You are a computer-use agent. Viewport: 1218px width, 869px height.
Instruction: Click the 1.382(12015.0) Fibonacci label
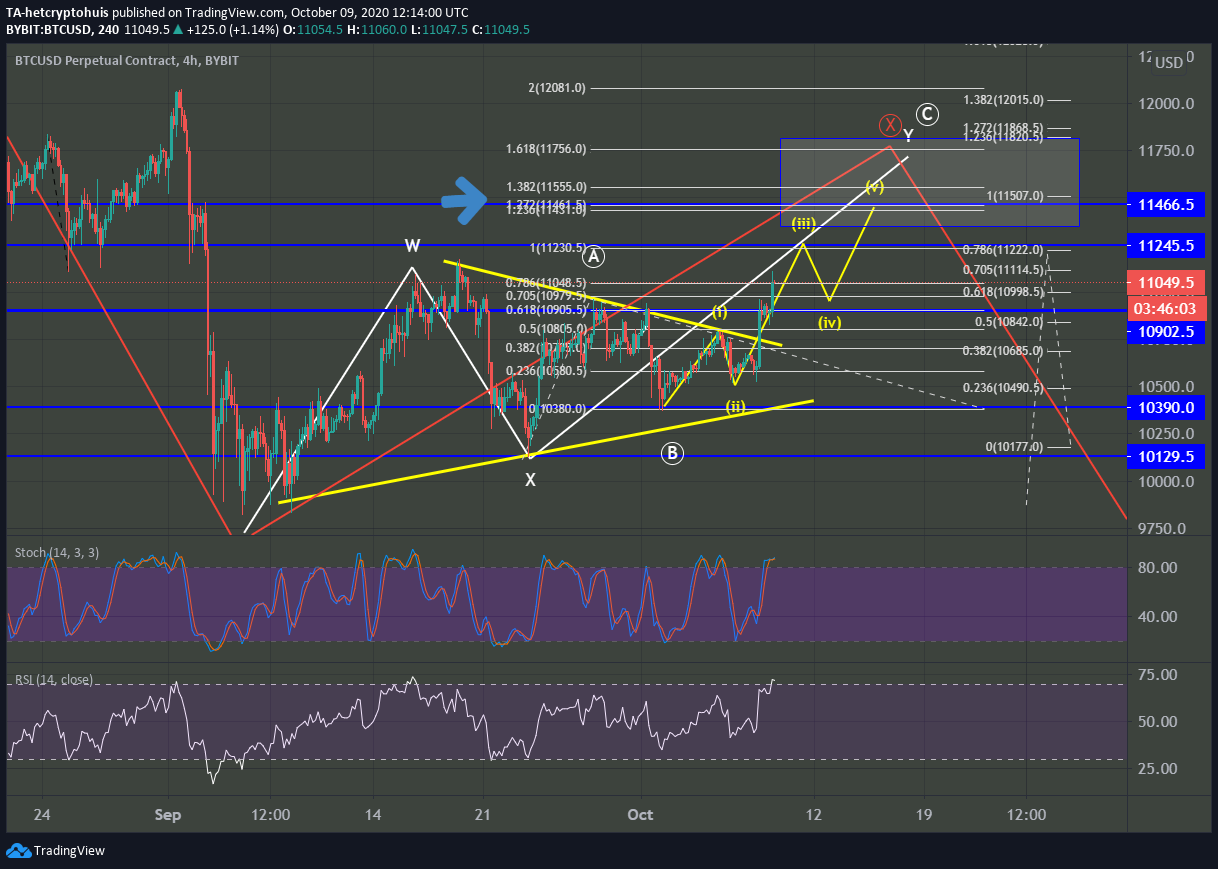point(1004,100)
